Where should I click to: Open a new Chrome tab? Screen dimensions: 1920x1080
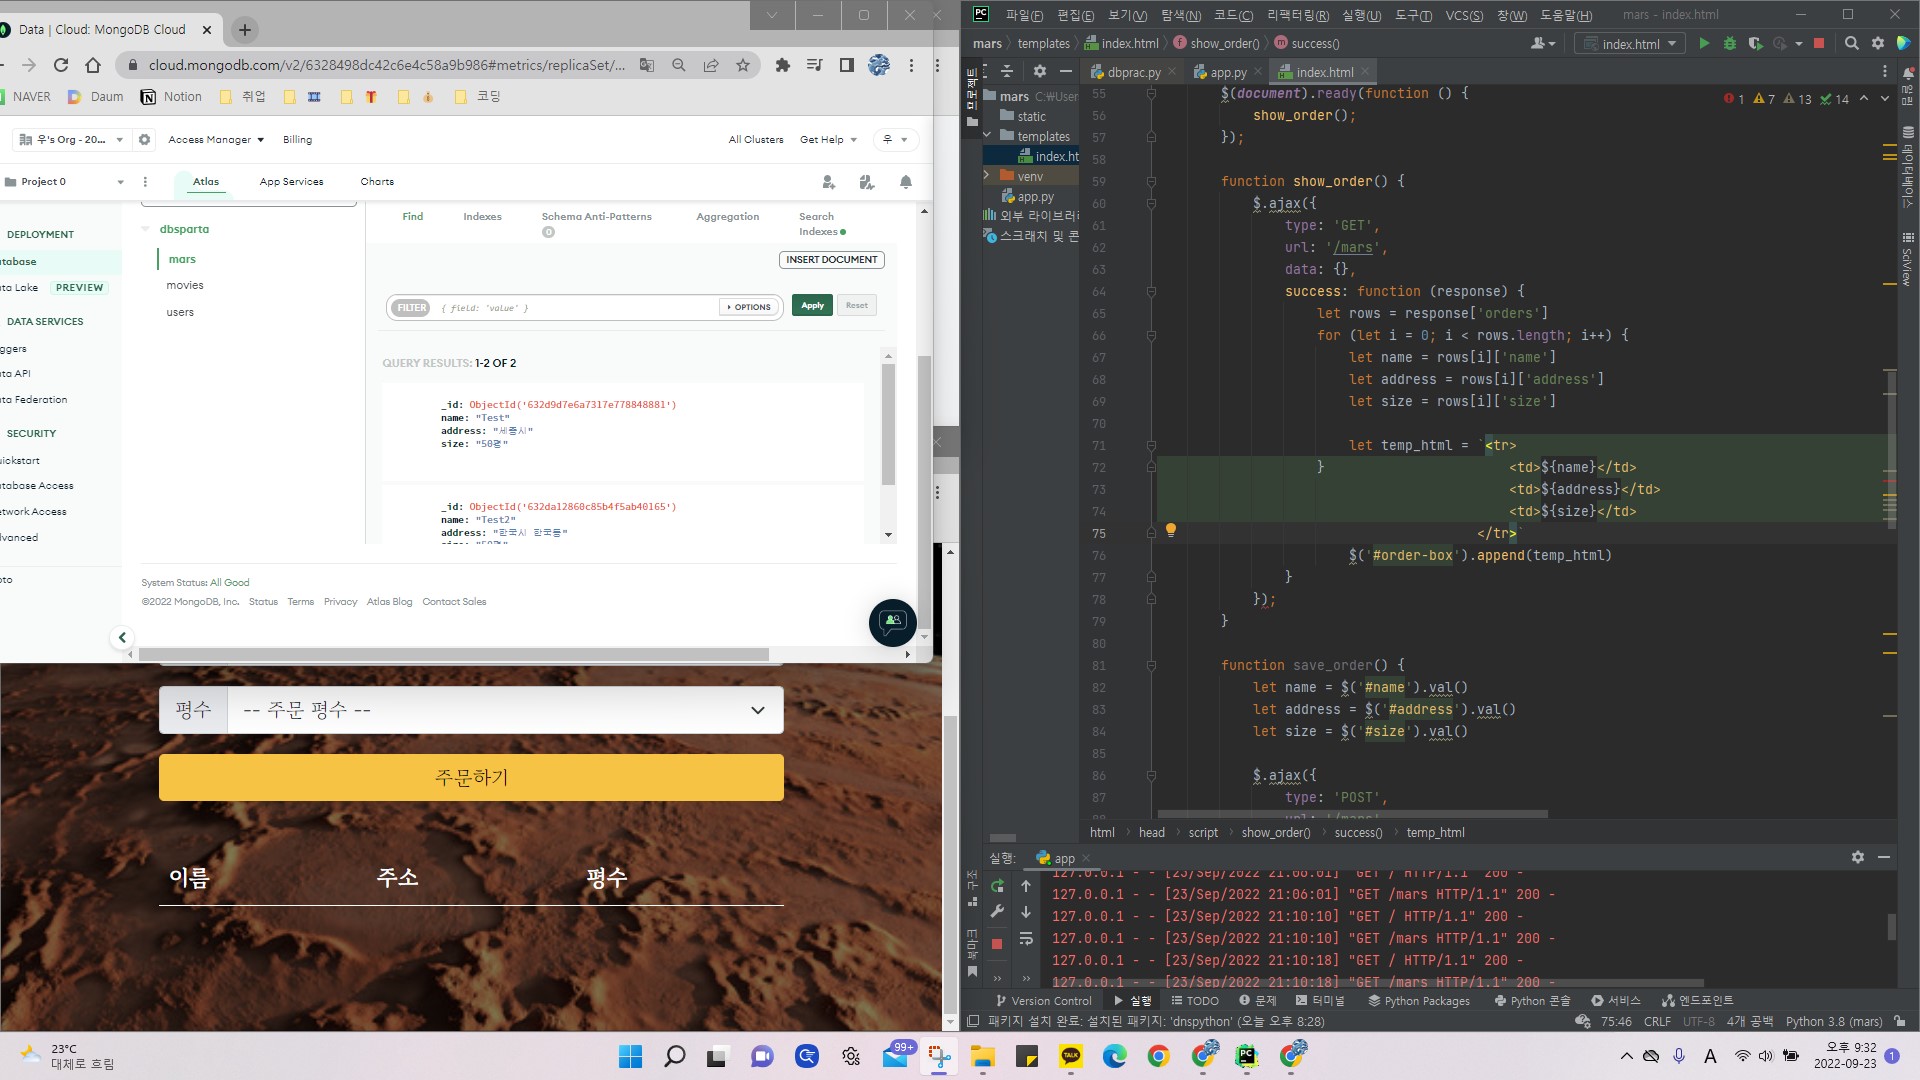[x=244, y=30]
